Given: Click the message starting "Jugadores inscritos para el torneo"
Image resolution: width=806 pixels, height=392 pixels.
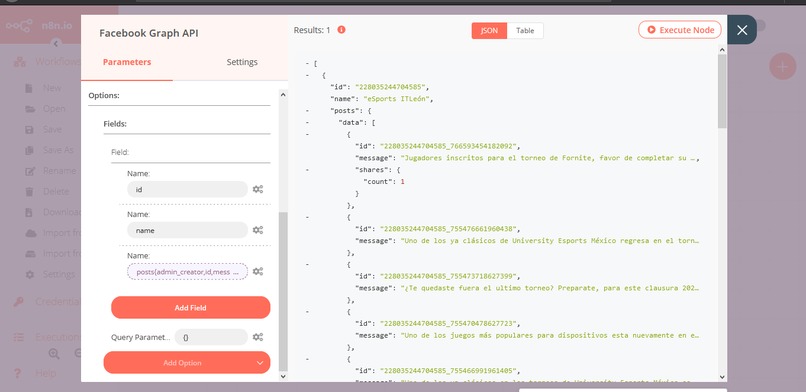Looking at the screenshot, I should pos(549,158).
